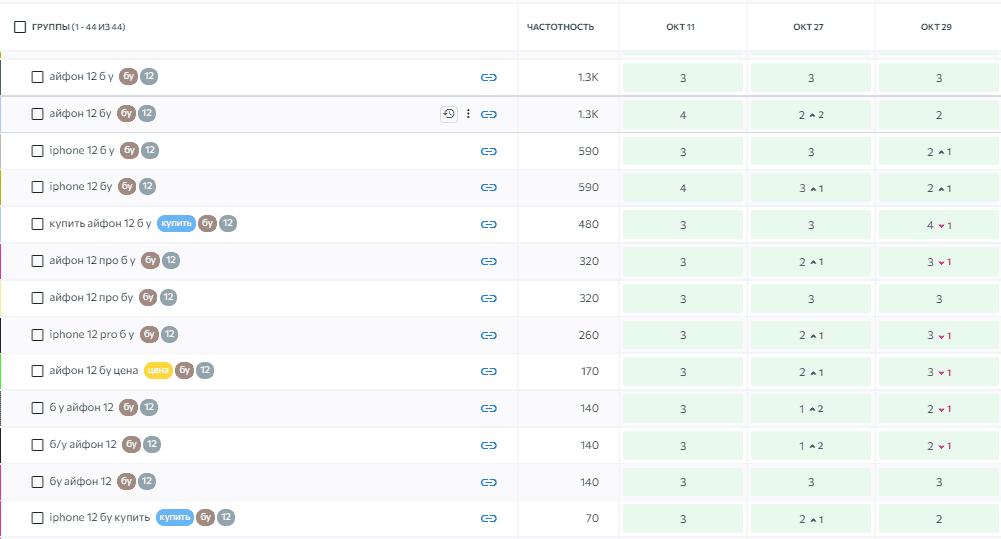Click the ОКТ 11 column header
This screenshot has width=1001, height=539.
coord(681,27)
